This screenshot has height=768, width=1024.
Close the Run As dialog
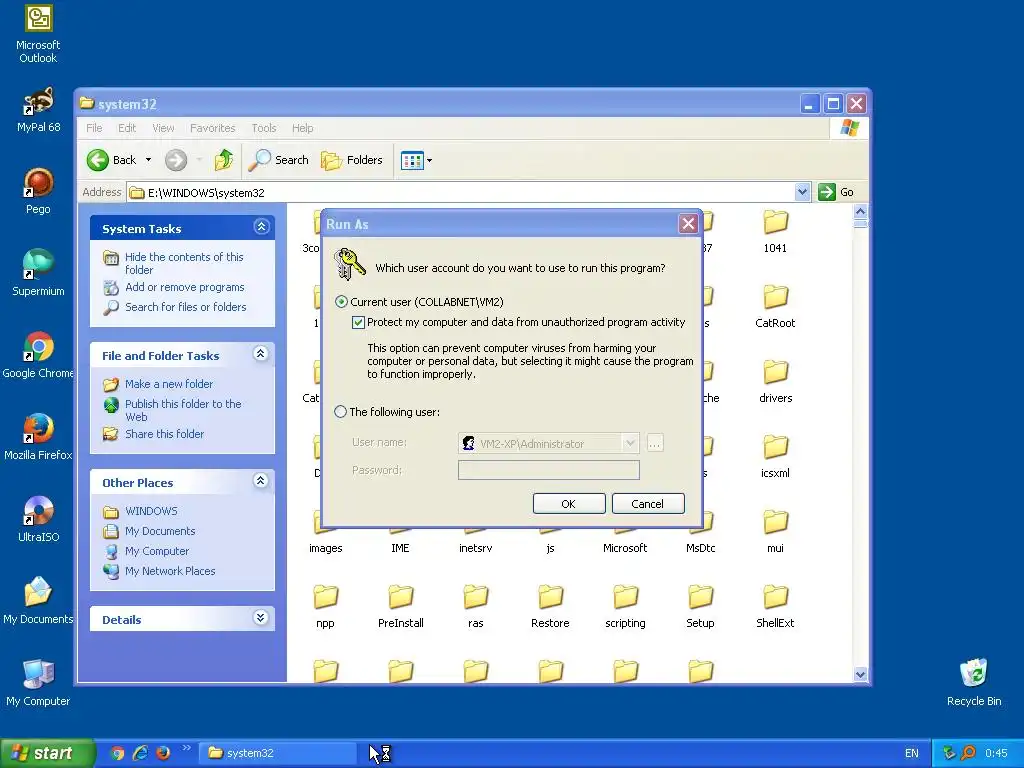click(688, 224)
